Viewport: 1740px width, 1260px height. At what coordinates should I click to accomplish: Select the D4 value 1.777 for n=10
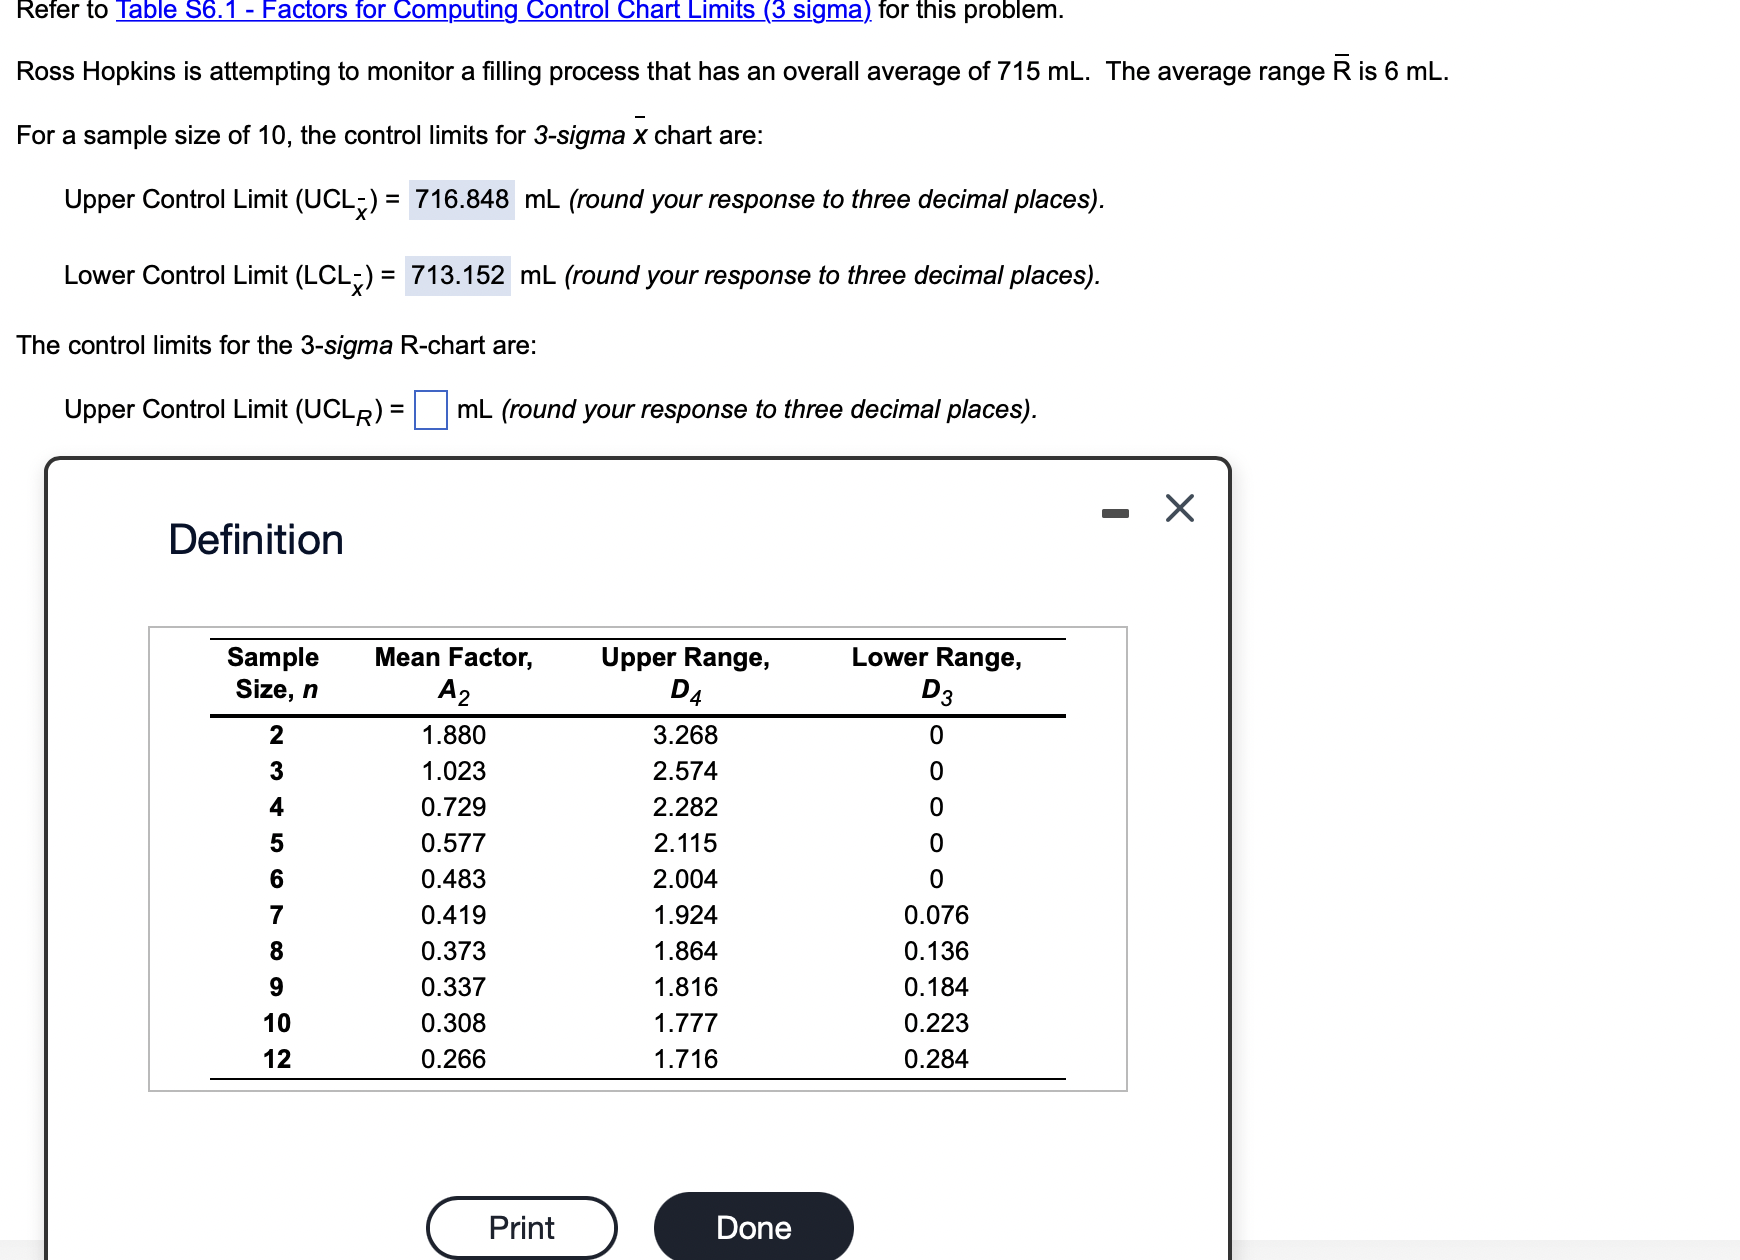tap(685, 1022)
